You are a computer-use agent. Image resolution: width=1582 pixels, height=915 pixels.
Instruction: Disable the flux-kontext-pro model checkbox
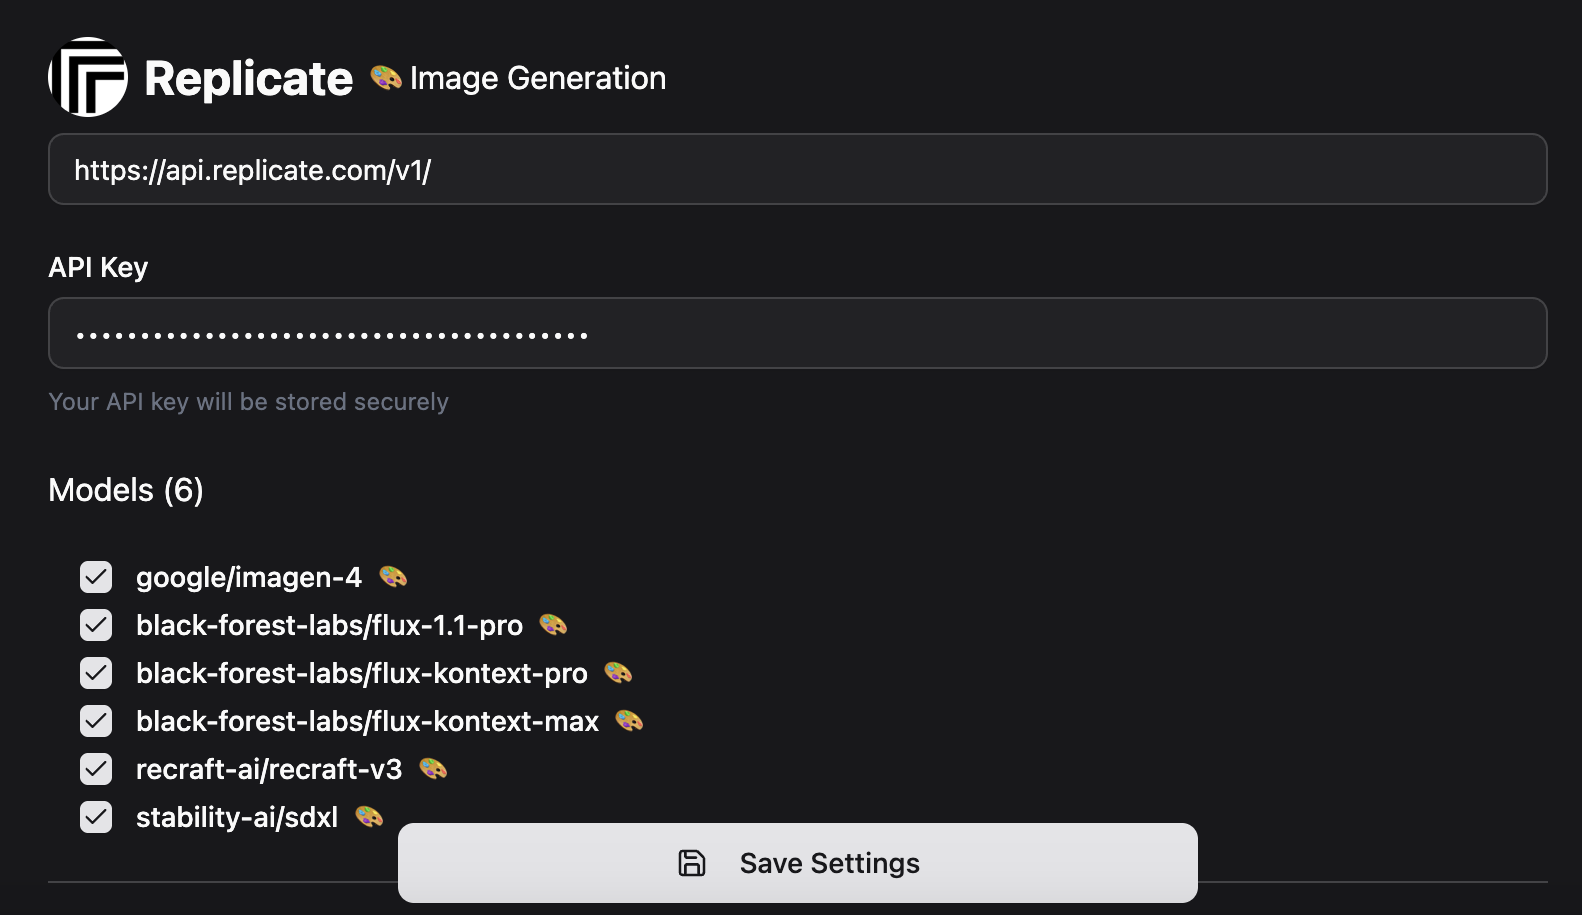click(x=96, y=673)
